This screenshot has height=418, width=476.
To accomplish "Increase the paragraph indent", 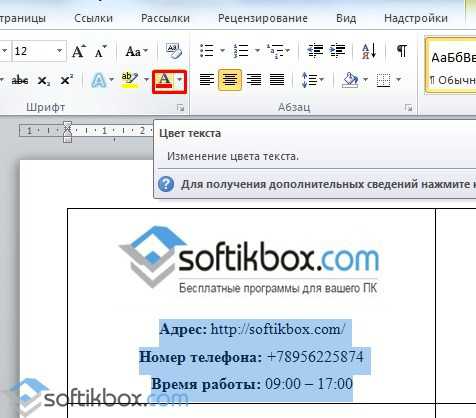I will (x=337, y=51).
